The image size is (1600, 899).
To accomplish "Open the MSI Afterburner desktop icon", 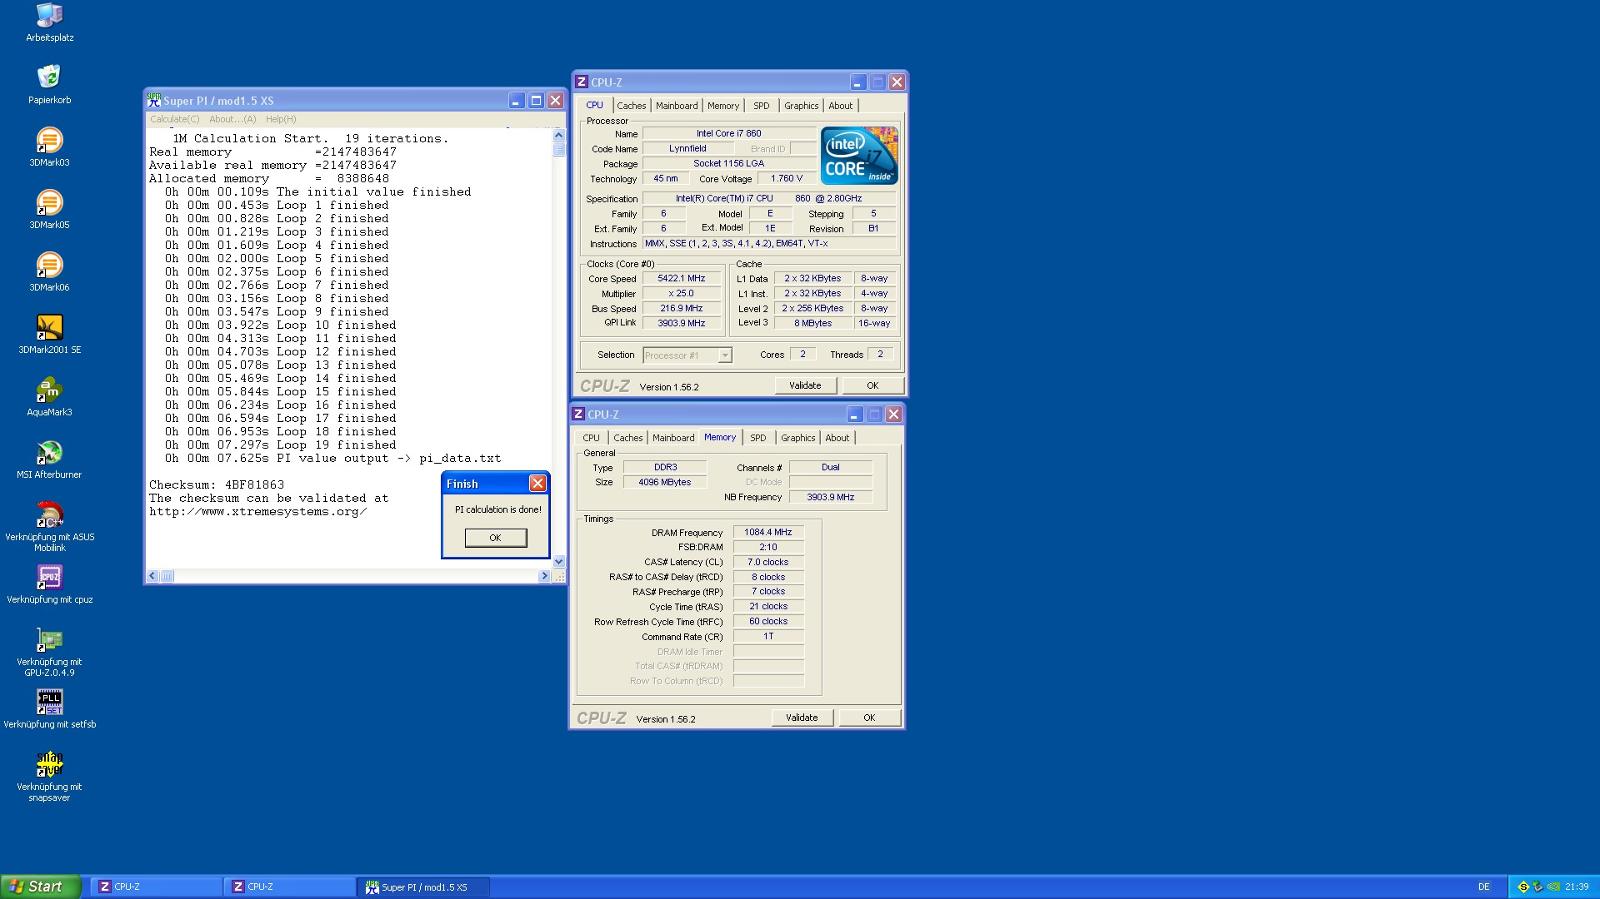I will point(49,452).
